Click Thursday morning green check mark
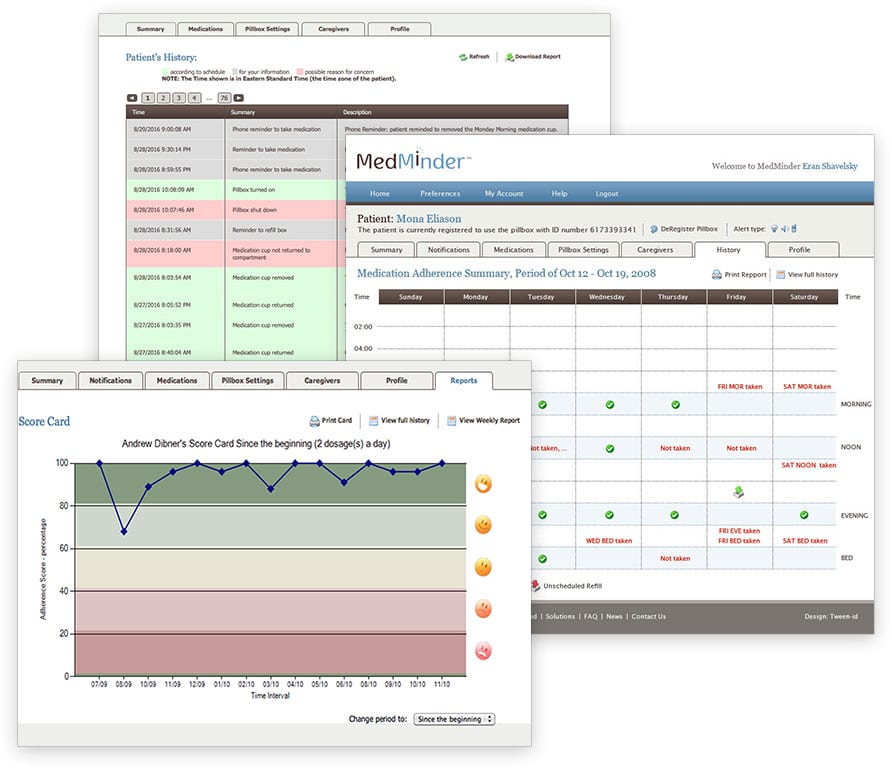 click(675, 405)
